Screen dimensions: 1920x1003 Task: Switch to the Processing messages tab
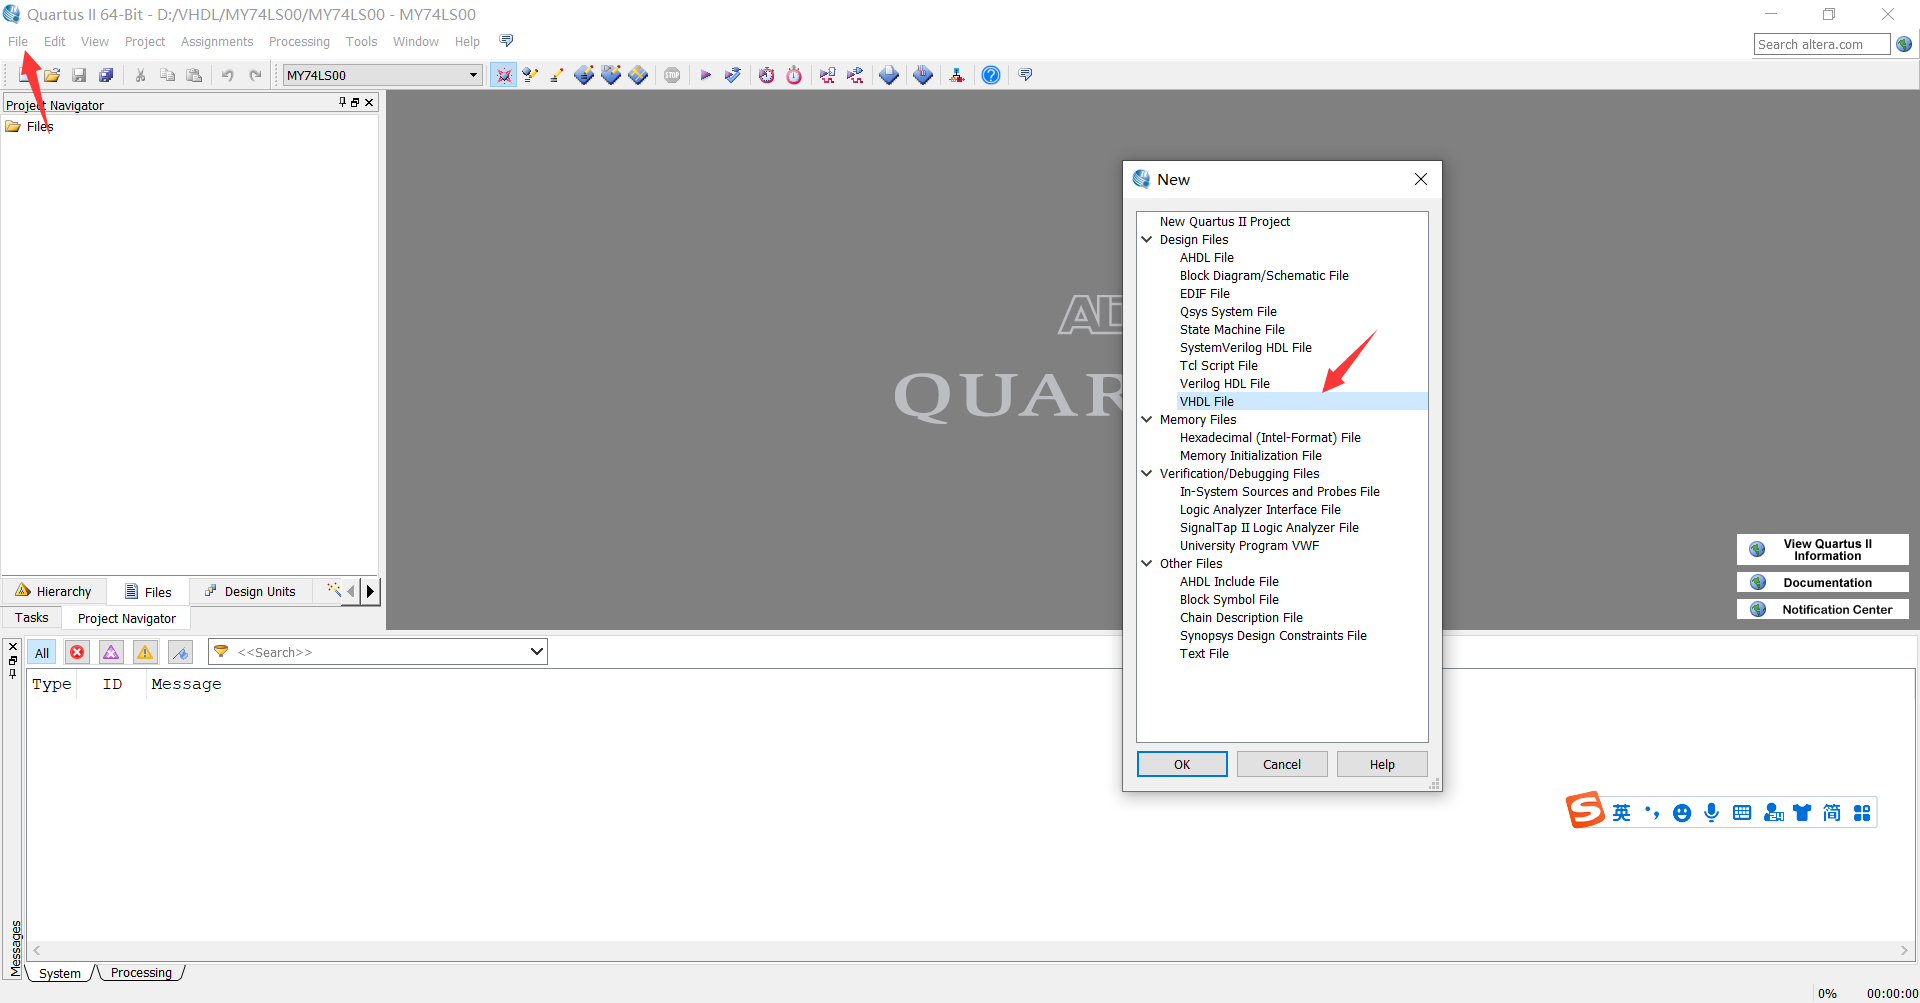[141, 973]
